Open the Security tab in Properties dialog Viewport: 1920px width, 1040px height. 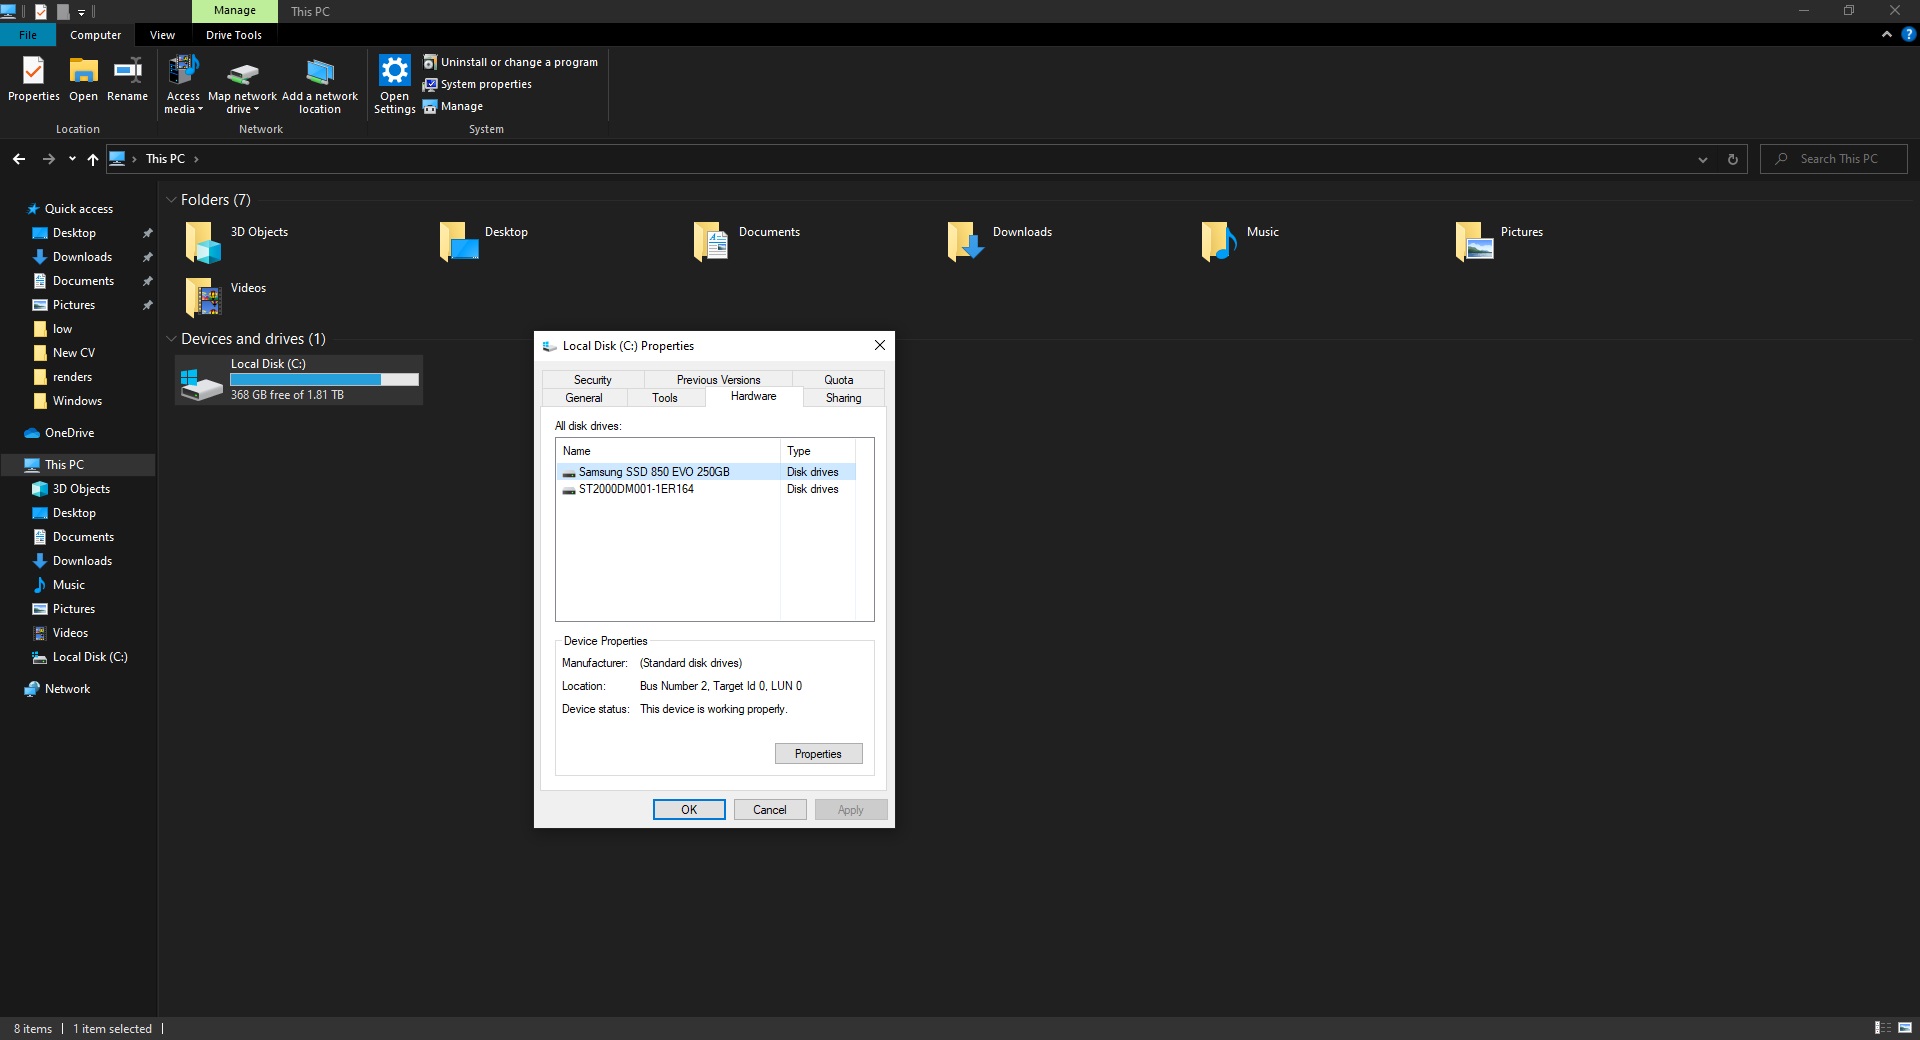tap(593, 380)
